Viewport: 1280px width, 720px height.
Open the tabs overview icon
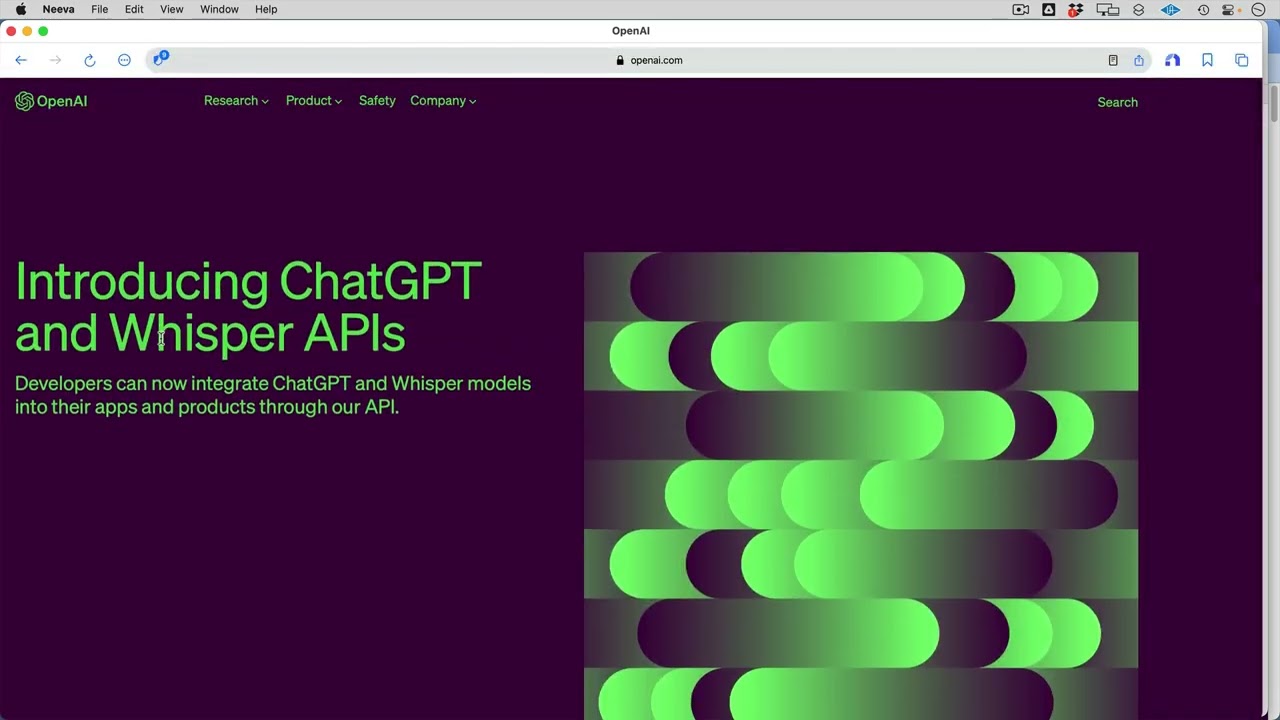(x=1242, y=60)
